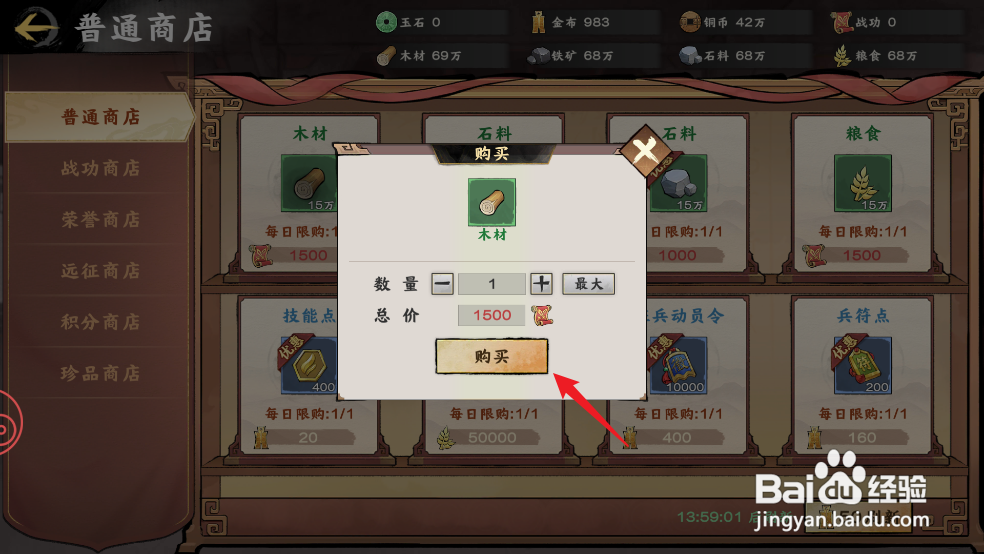Open the 战功商店 tab
Image resolution: width=984 pixels, height=554 pixels.
point(100,168)
